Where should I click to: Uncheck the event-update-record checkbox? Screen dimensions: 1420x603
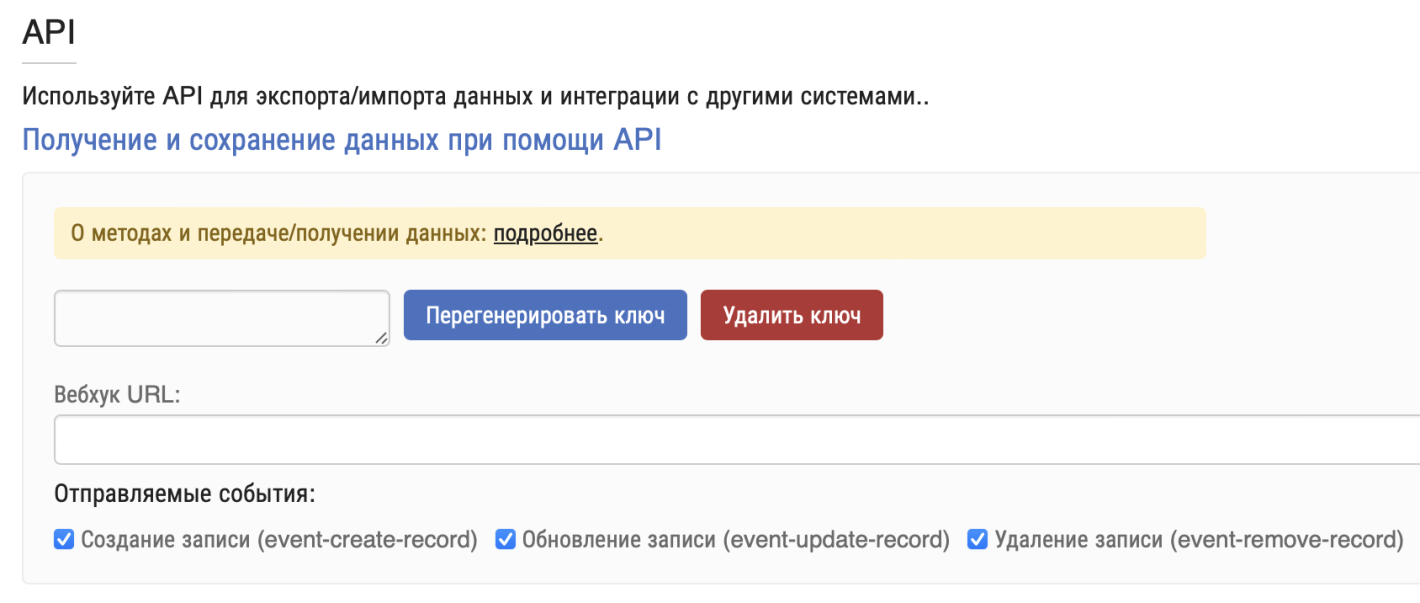point(506,540)
